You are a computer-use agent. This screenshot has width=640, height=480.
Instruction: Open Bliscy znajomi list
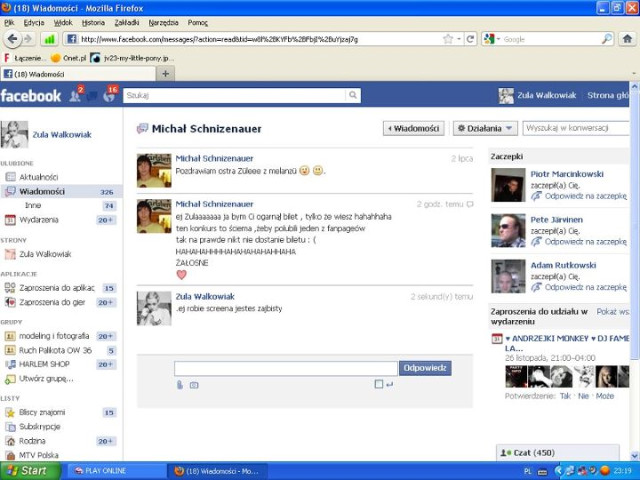point(42,412)
